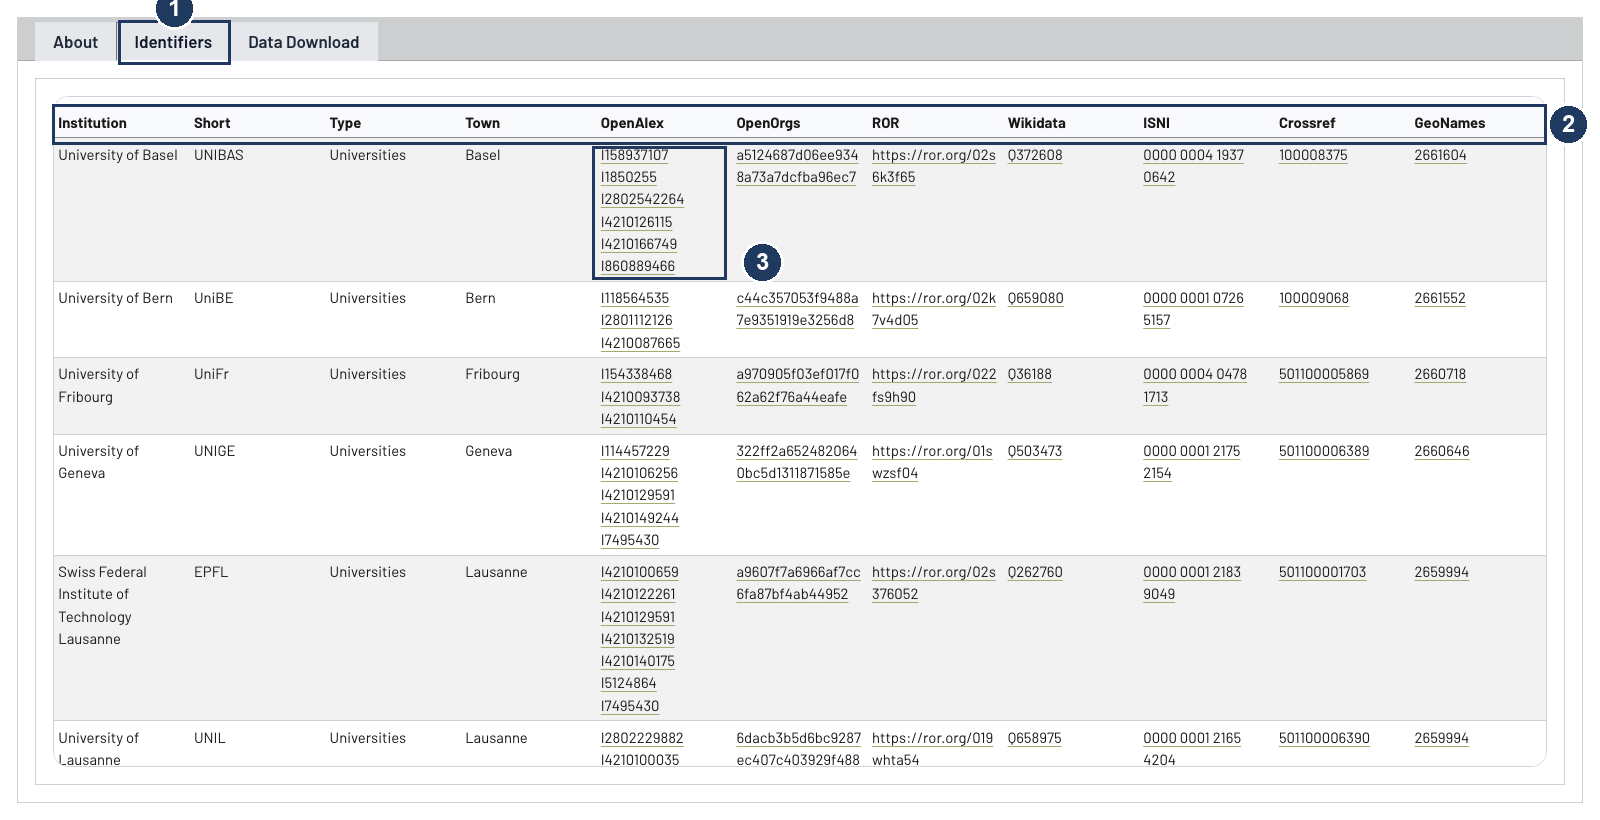Open OpenAlex link I4210093738

pyautogui.click(x=640, y=397)
